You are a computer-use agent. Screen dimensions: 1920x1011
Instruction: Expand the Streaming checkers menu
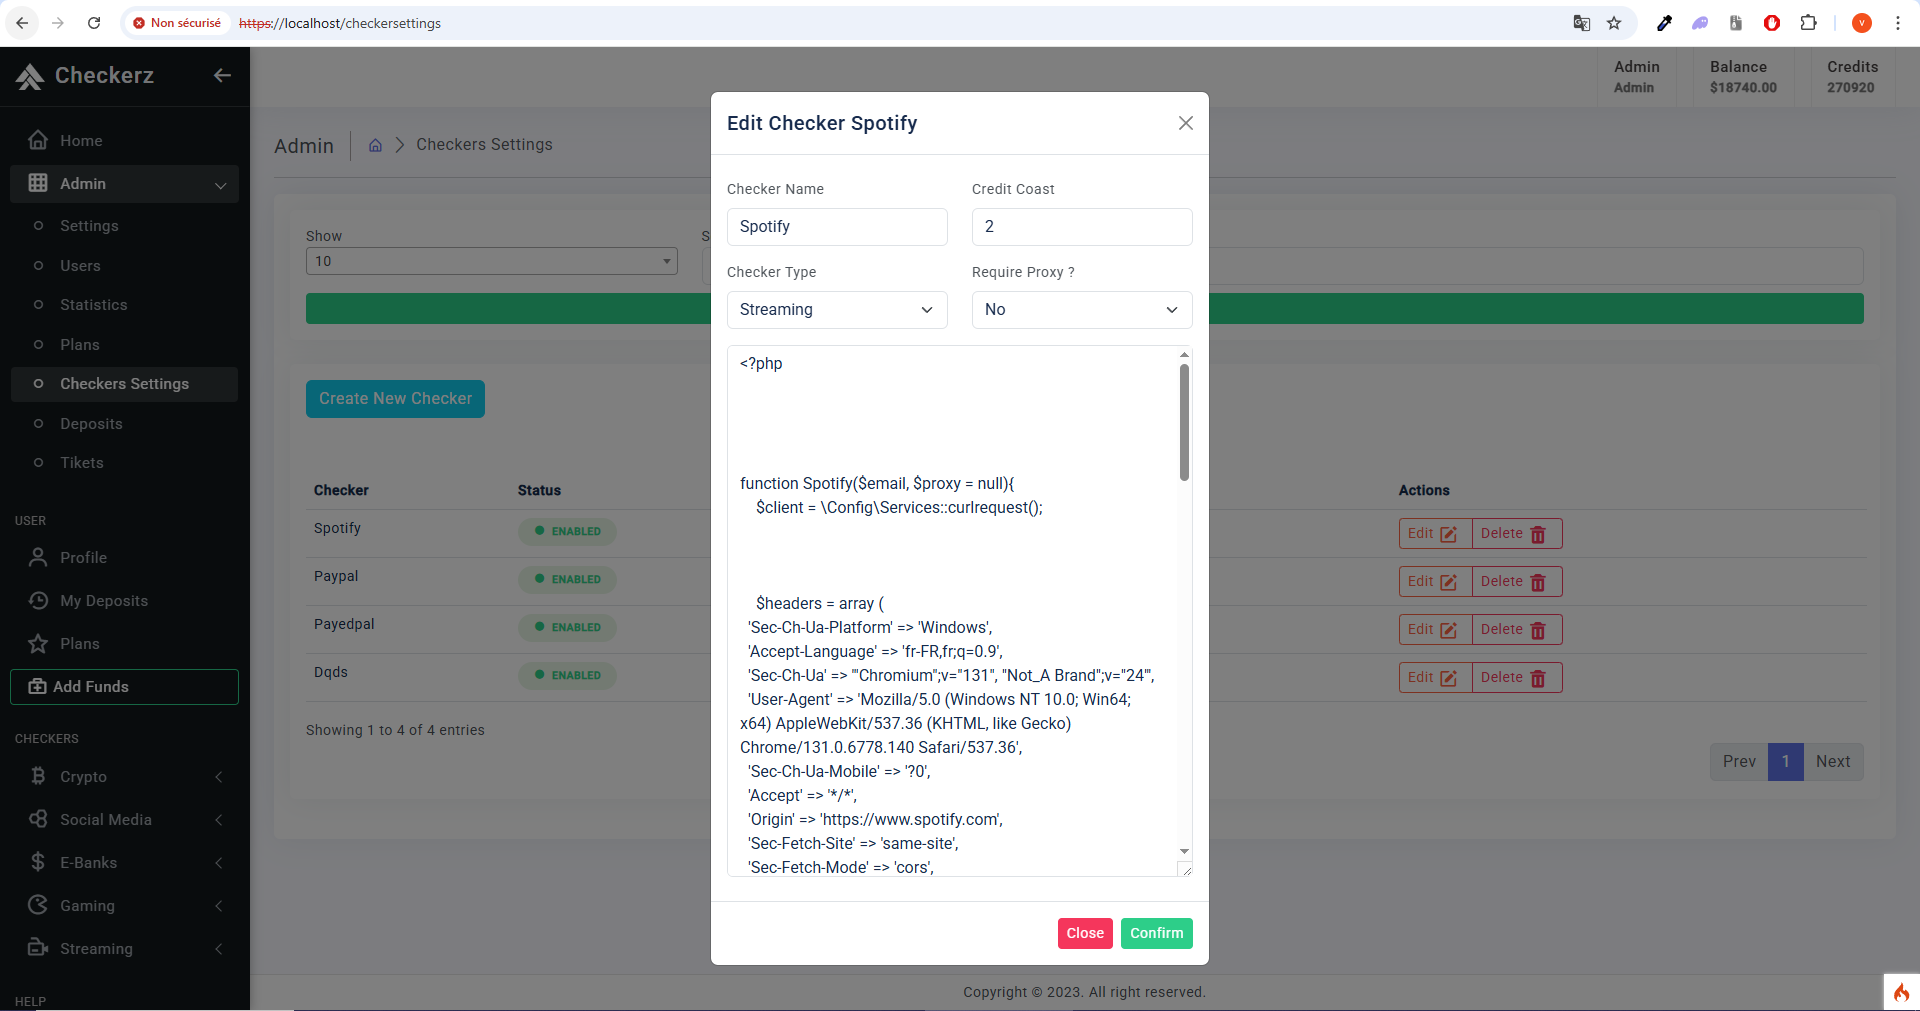point(124,949)
